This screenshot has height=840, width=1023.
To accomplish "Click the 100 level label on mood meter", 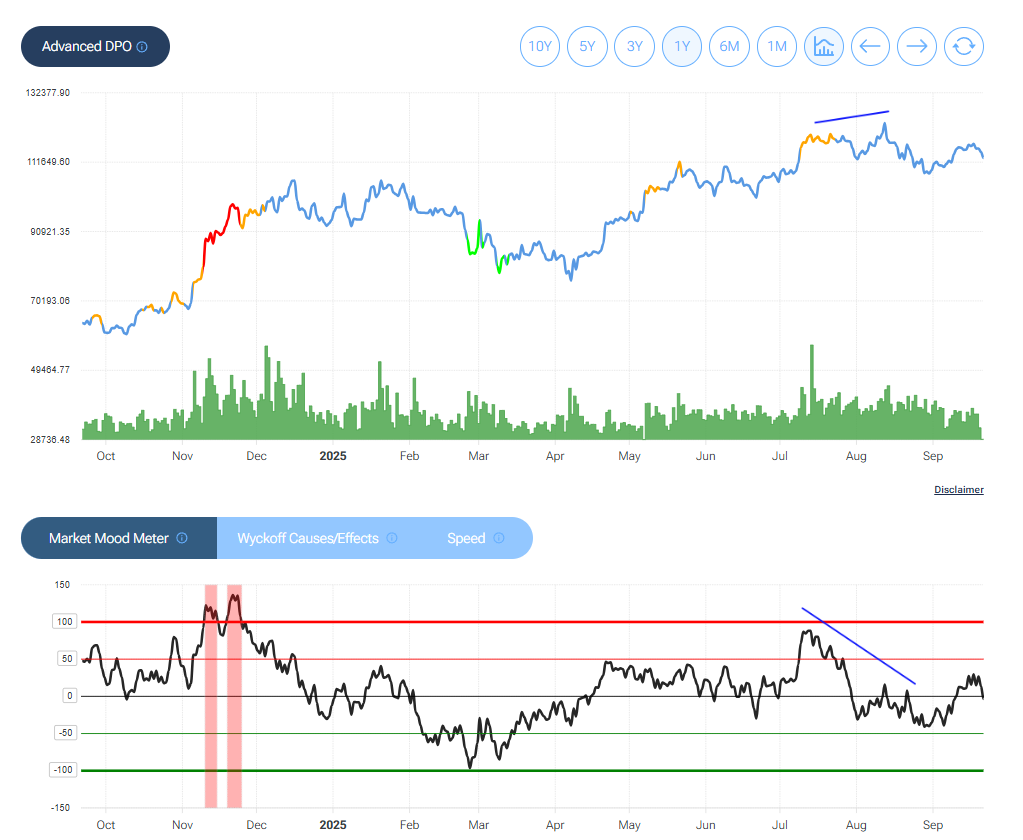I will coord(65,622).
